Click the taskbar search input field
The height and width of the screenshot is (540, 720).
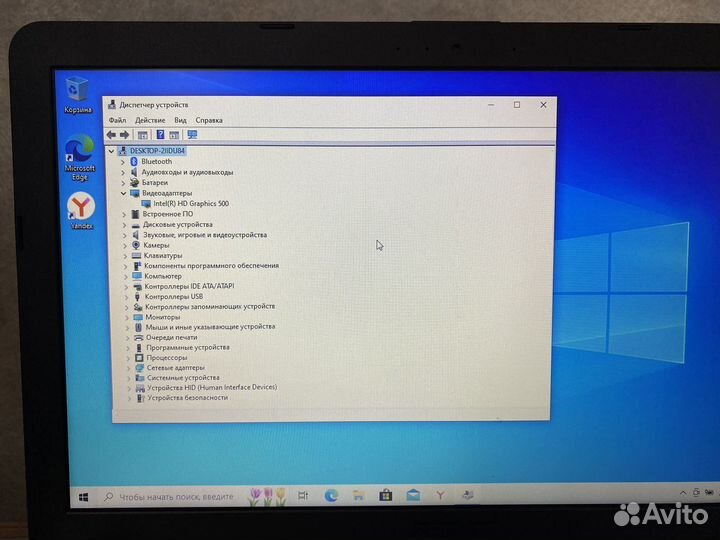tap(170, 496)
